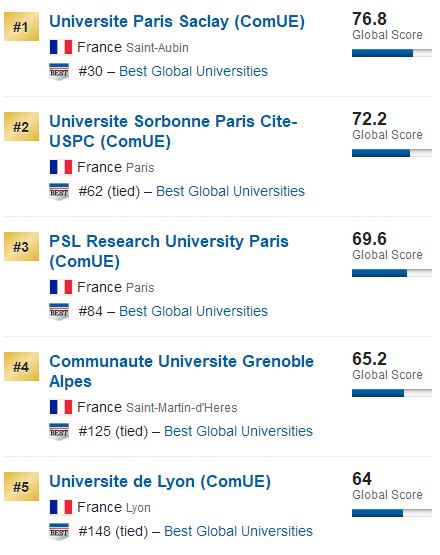Click French flag beside Saint-Aubin
Image resolution: width=440 pixels, height=555 pixels.
click(61, 47)
